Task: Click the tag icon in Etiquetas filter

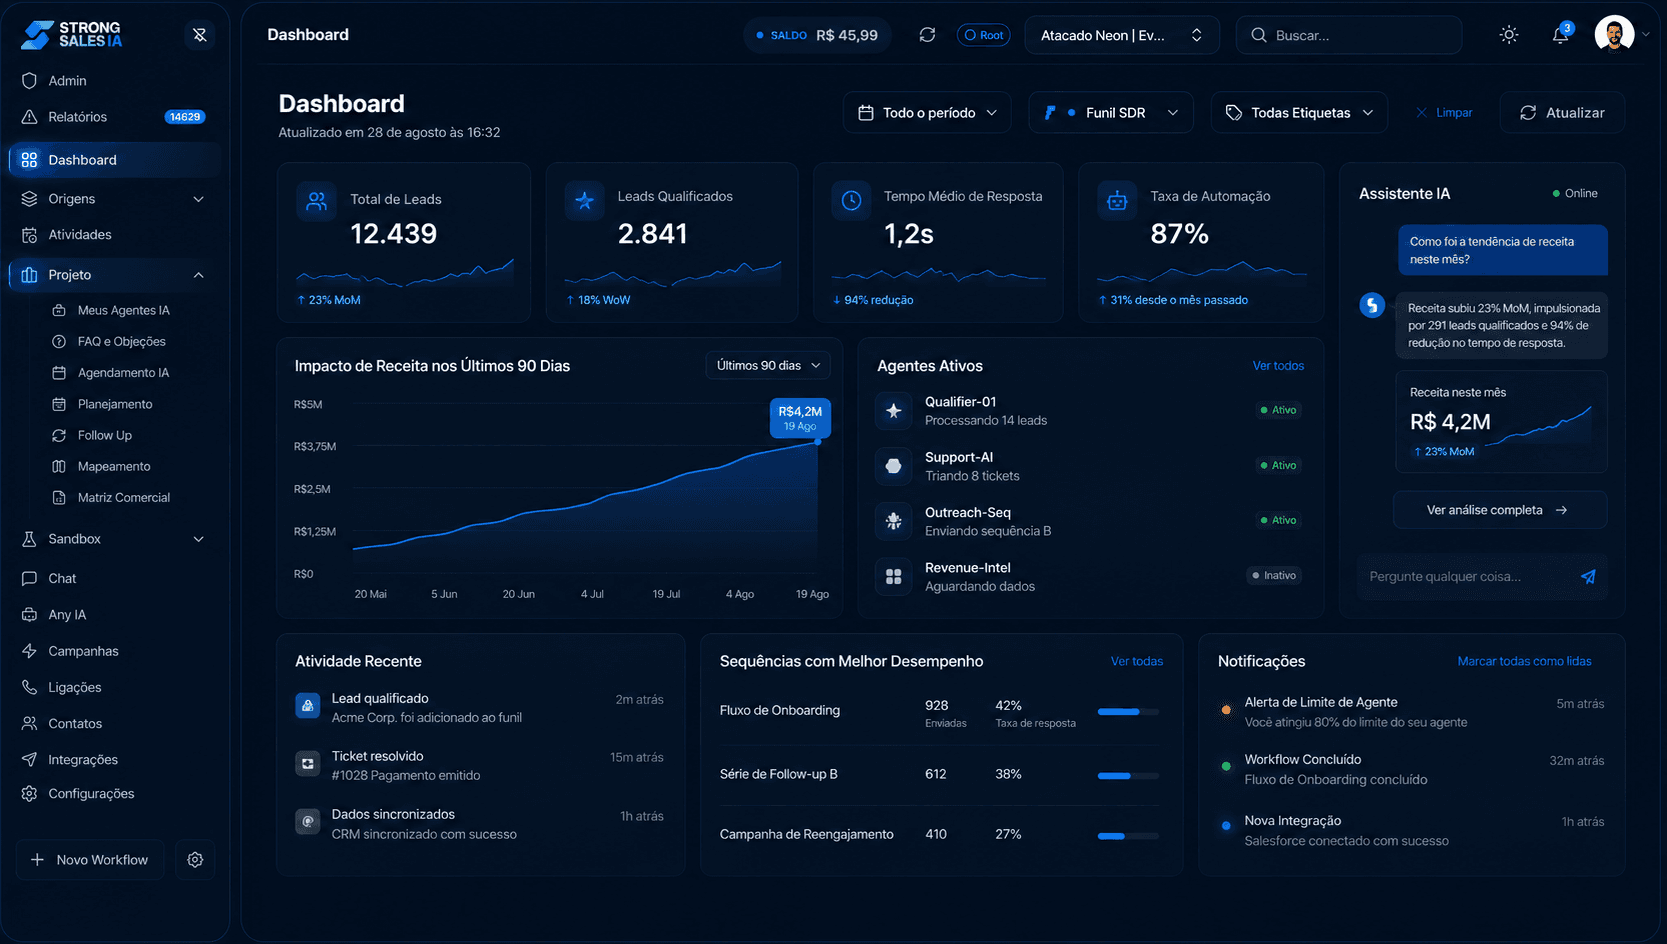Action: (x=1234, y=113)
